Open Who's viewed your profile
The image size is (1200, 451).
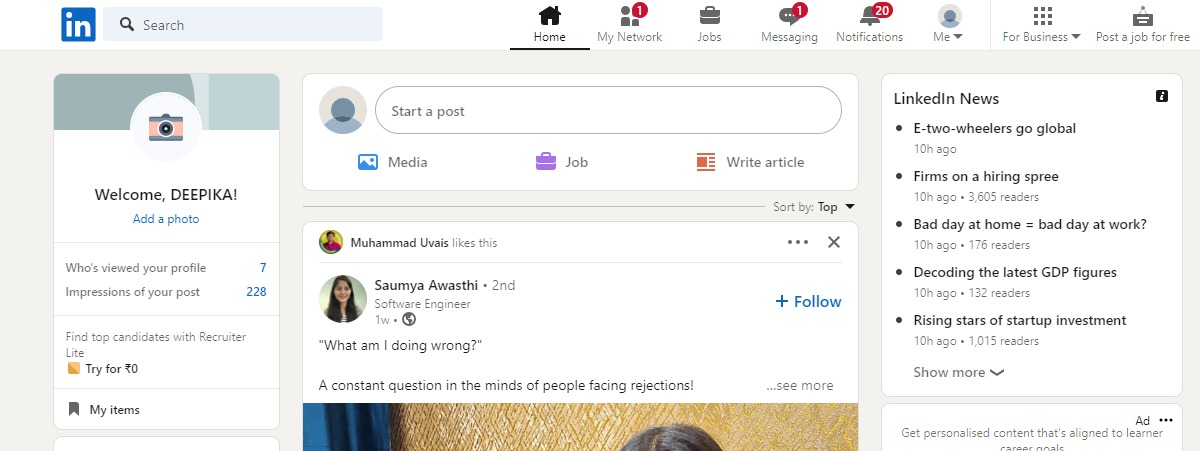[x=166, y=268]
